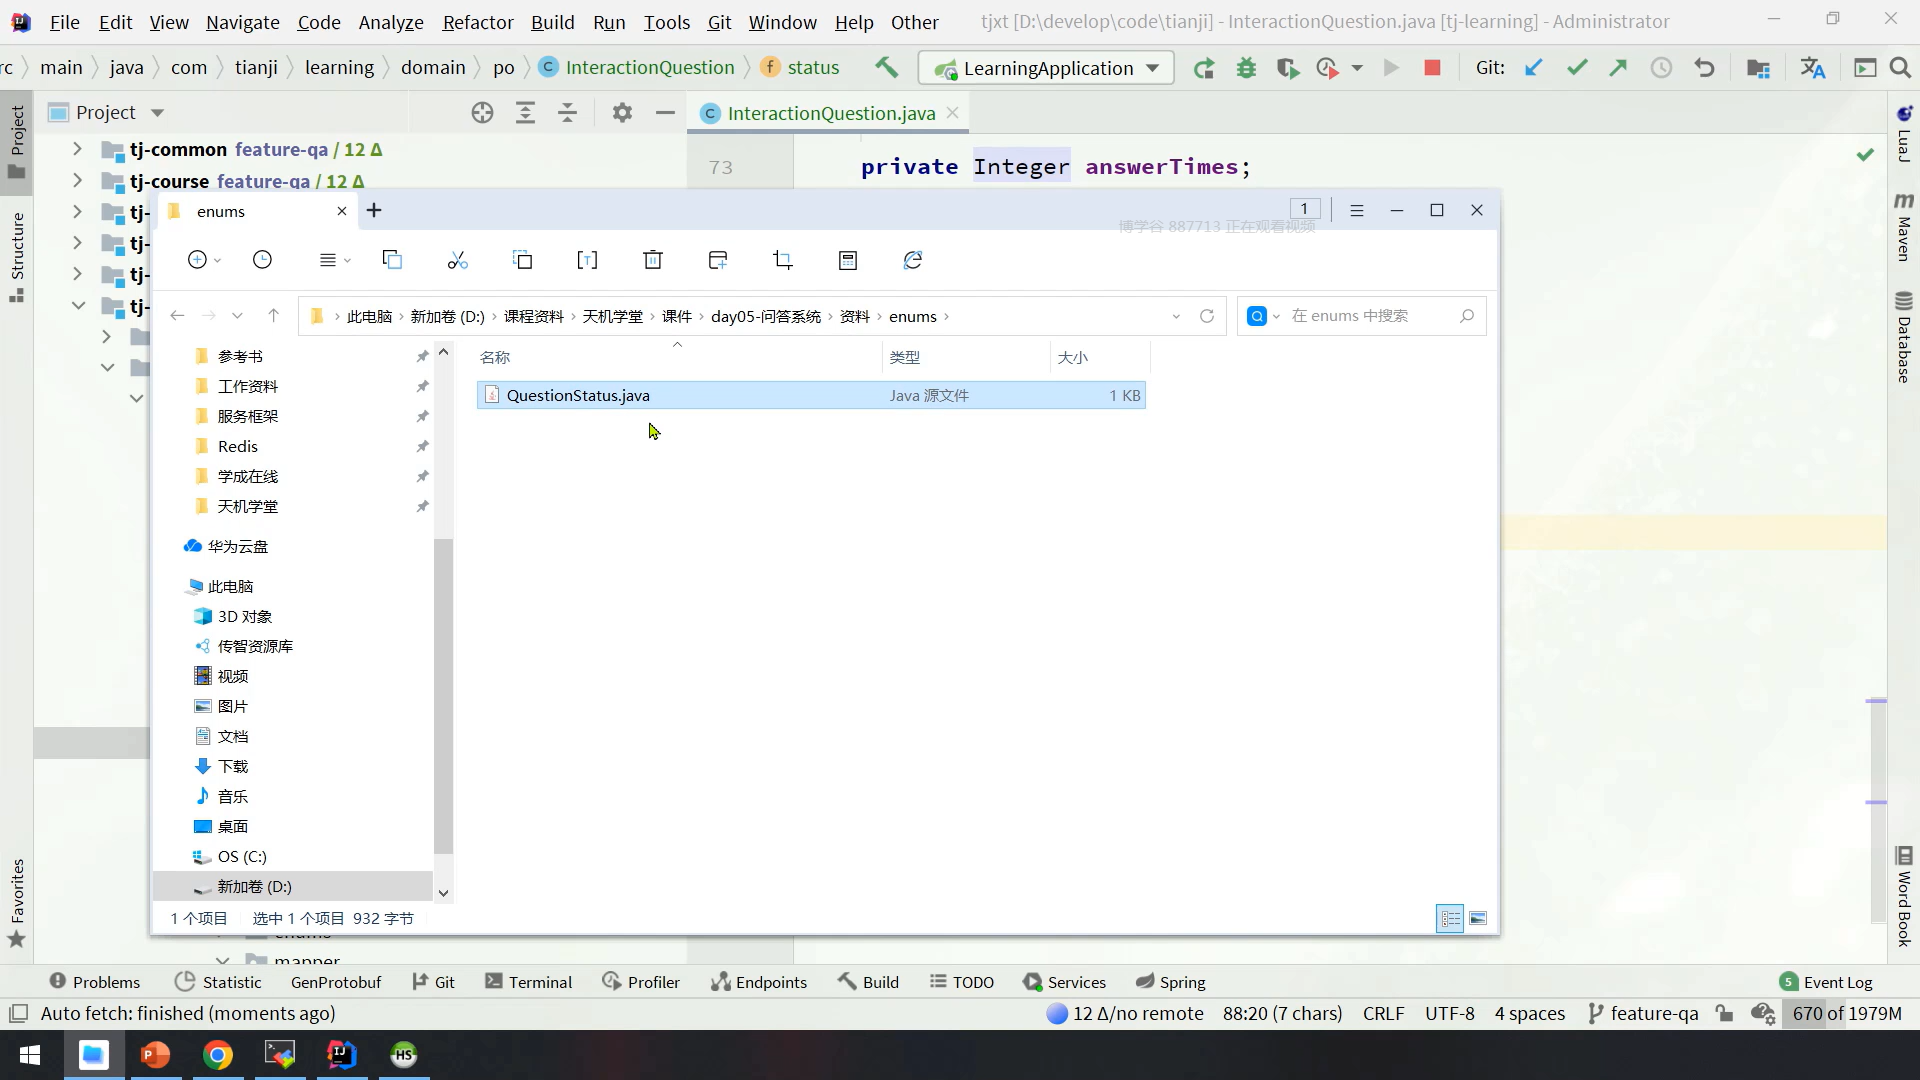
Task: Stop the running application
Action: 1432,68
